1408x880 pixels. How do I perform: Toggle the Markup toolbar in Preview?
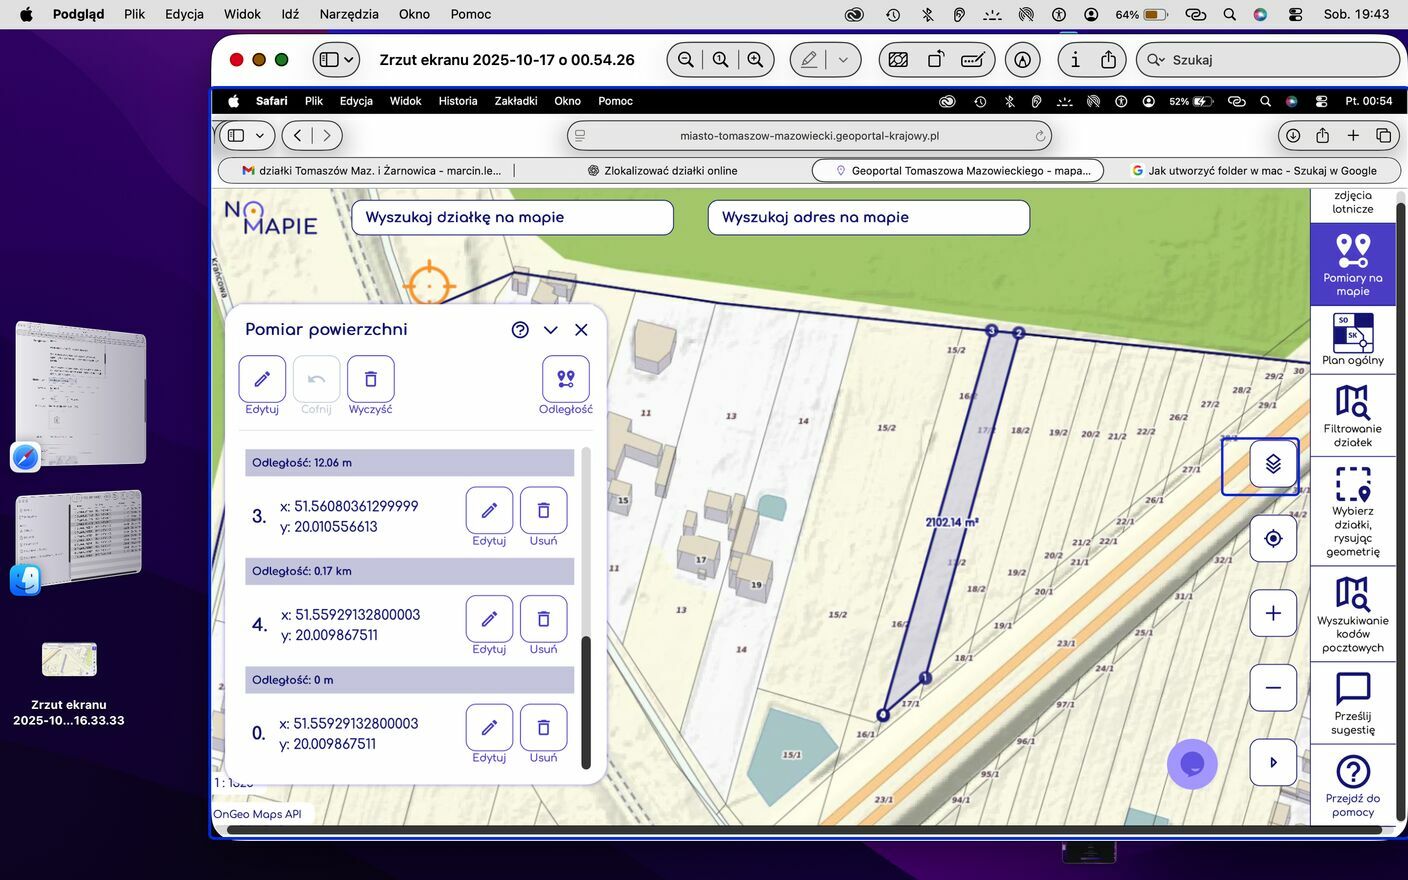[x=1022, y=60]
